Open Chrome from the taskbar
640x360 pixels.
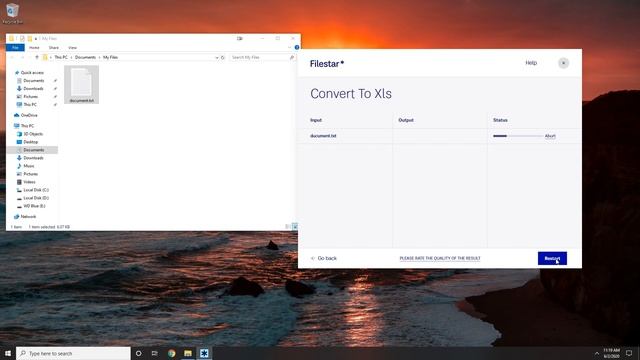coord(171,353)
